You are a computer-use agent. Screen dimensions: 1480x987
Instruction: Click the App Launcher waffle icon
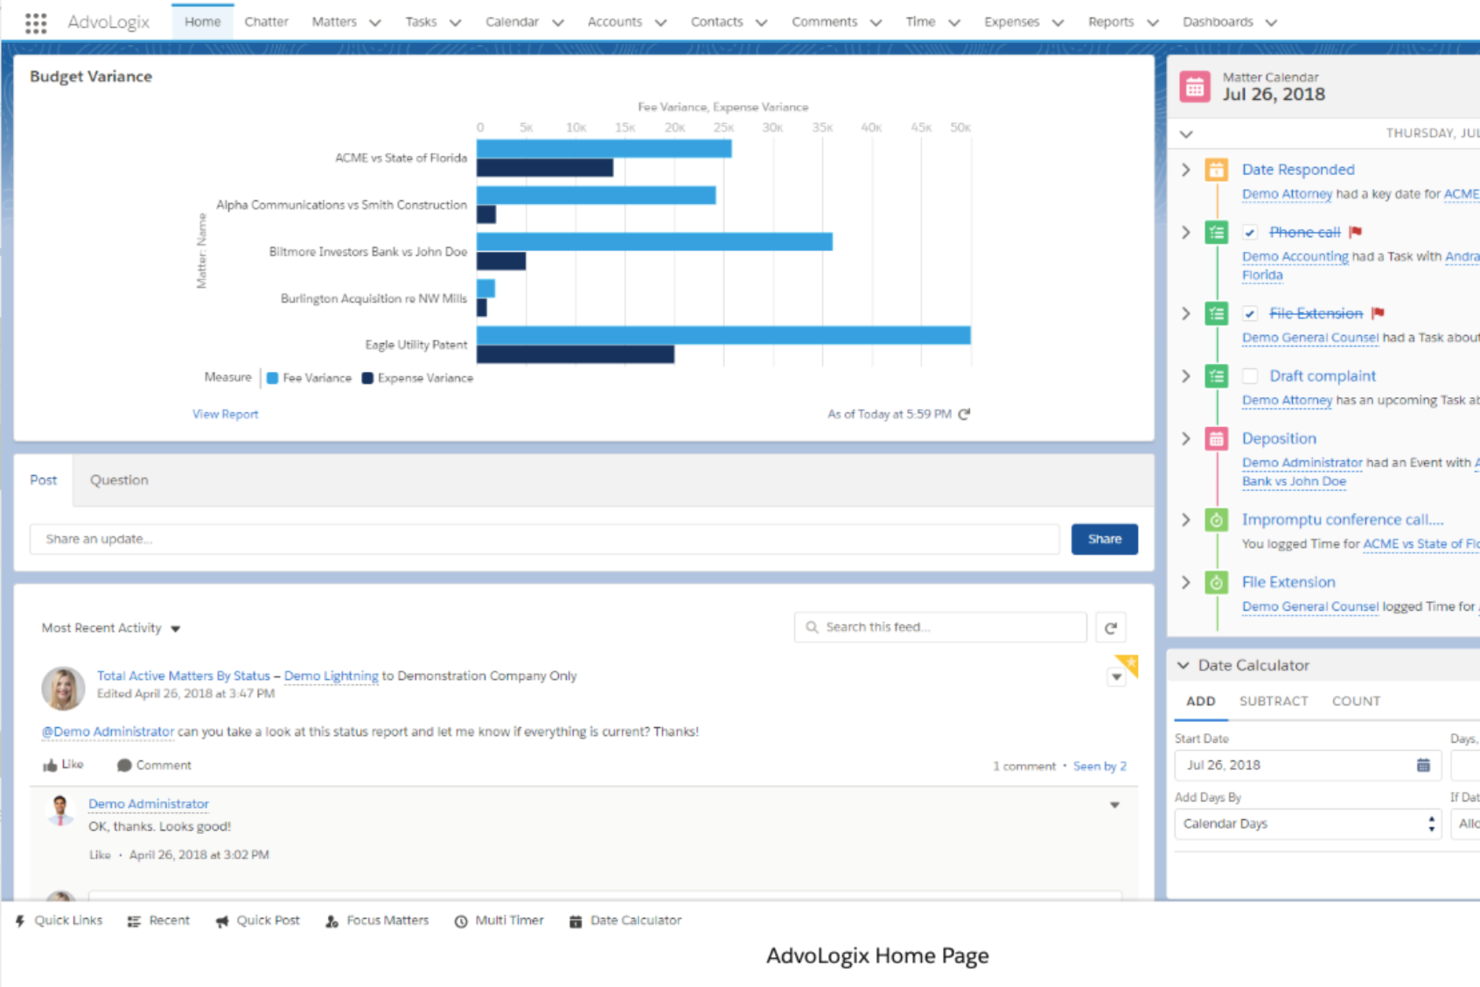(x=36, y=21)
